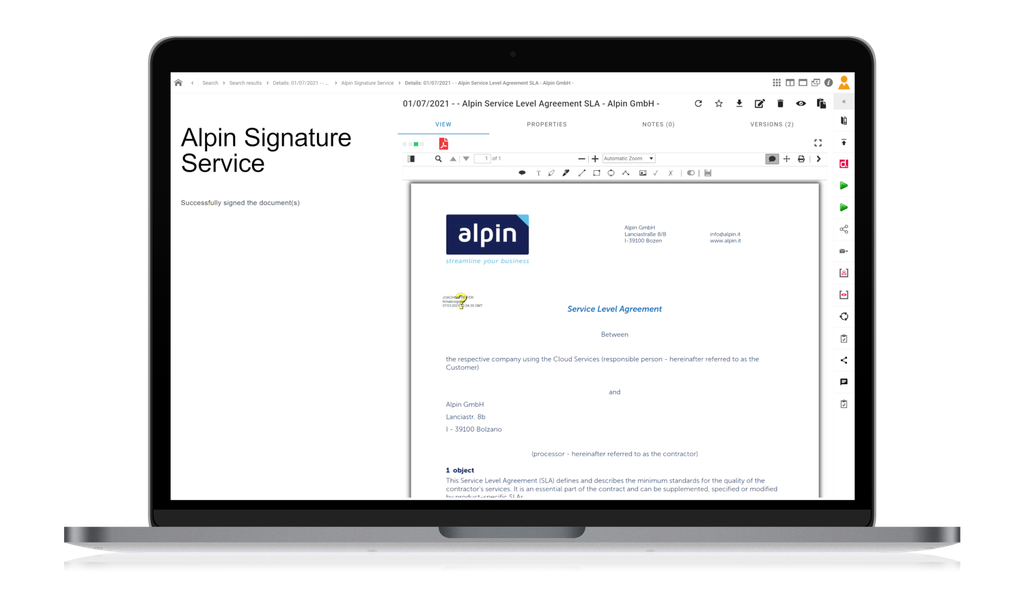Click the 'Service Level Agreement' heading
This screenshot has height=589, width=1024.
pos(615,309)
